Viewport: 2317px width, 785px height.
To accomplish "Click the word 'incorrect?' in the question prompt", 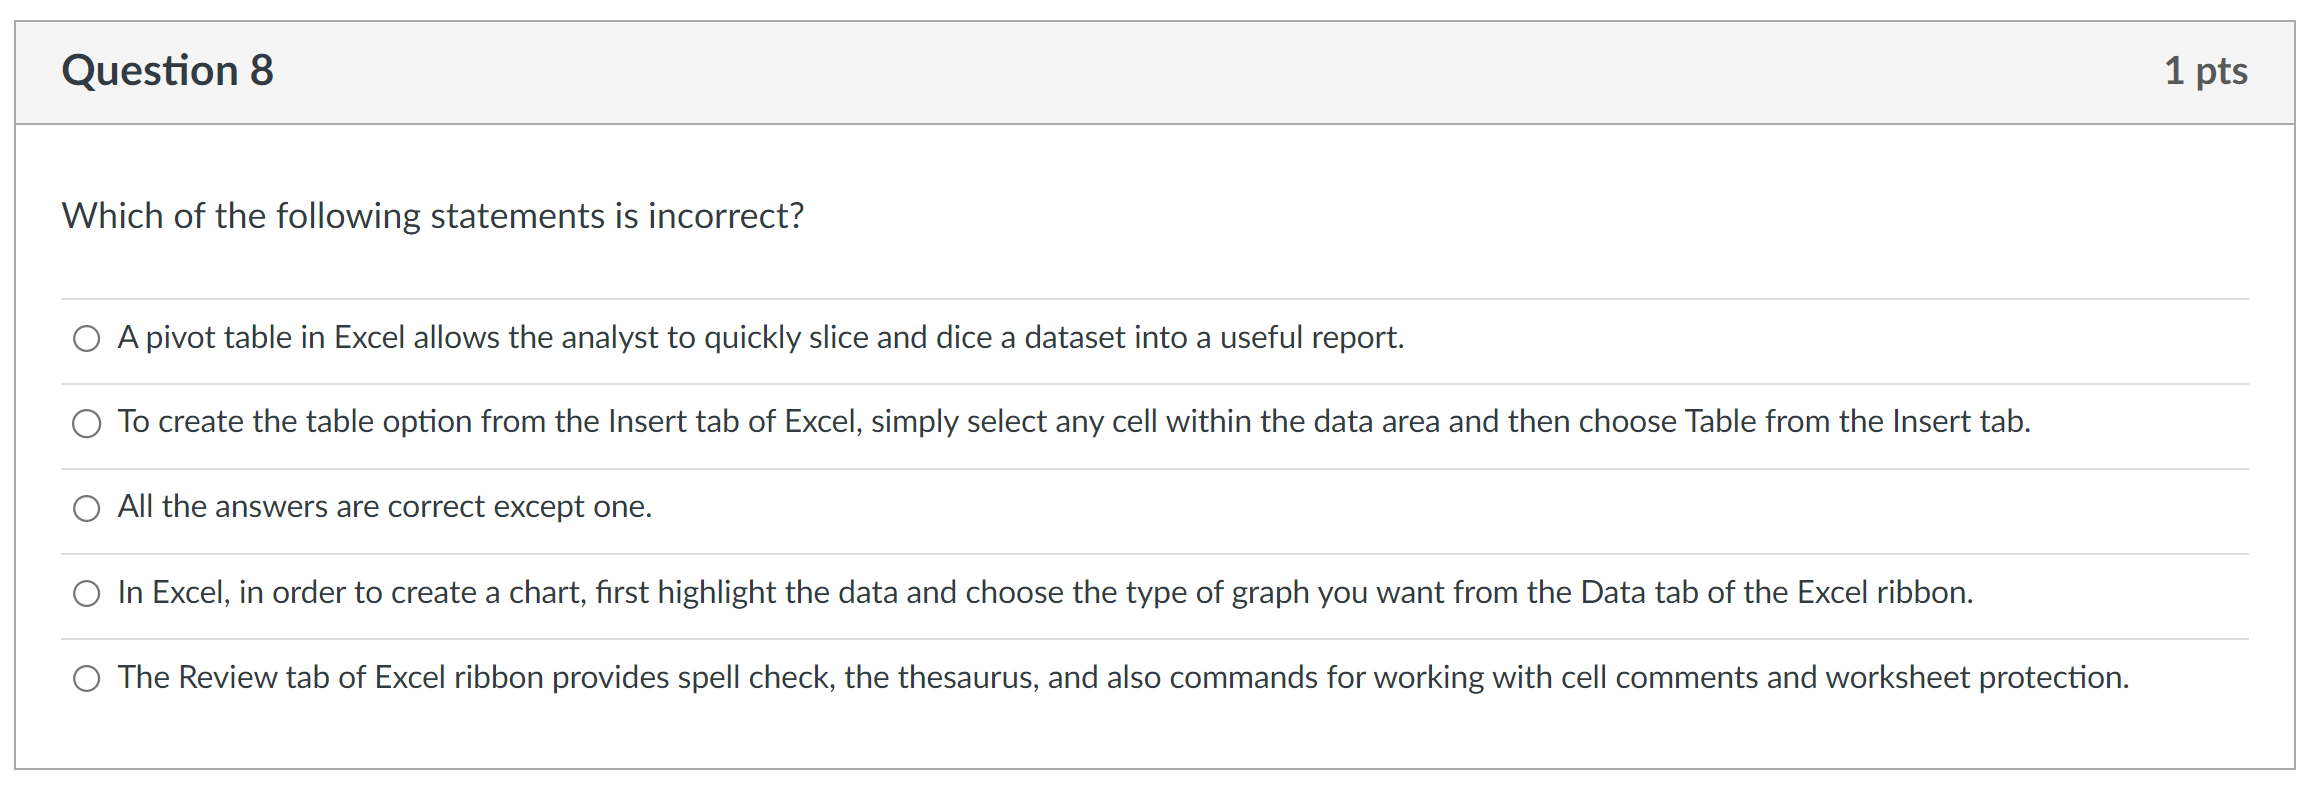I will click(726, 216).
